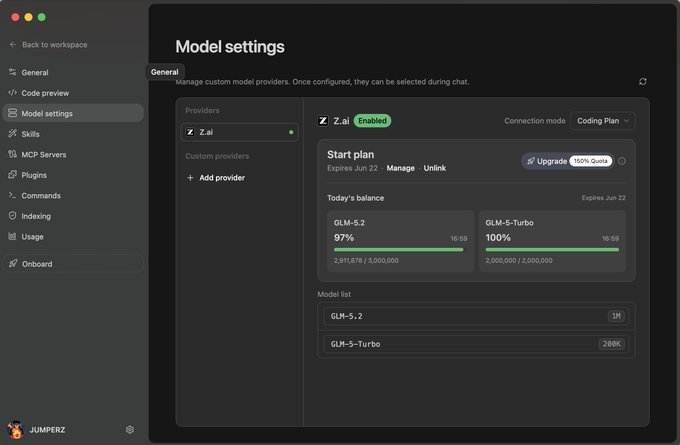
Task: Go to Indexing settings
Action: click(x=73, y=216)
